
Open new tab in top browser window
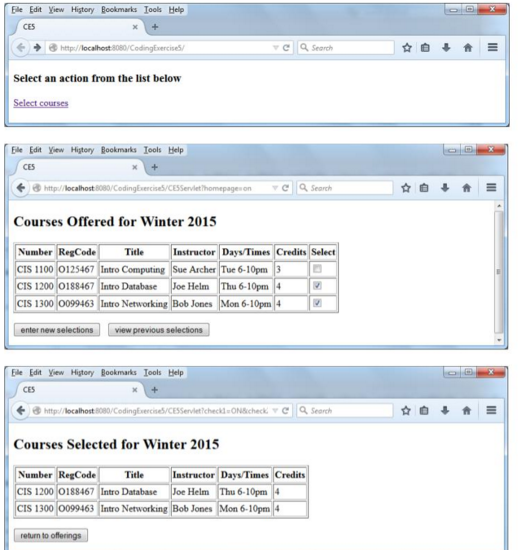point(155,27)
